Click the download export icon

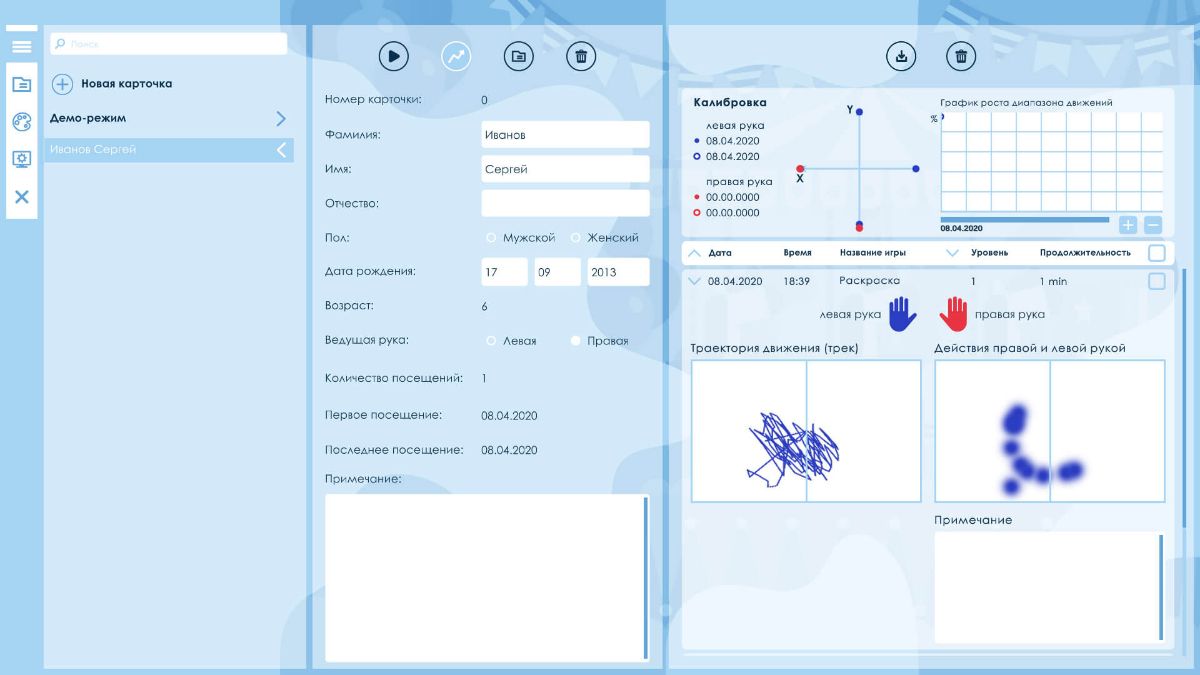click(x=901, y=57)
